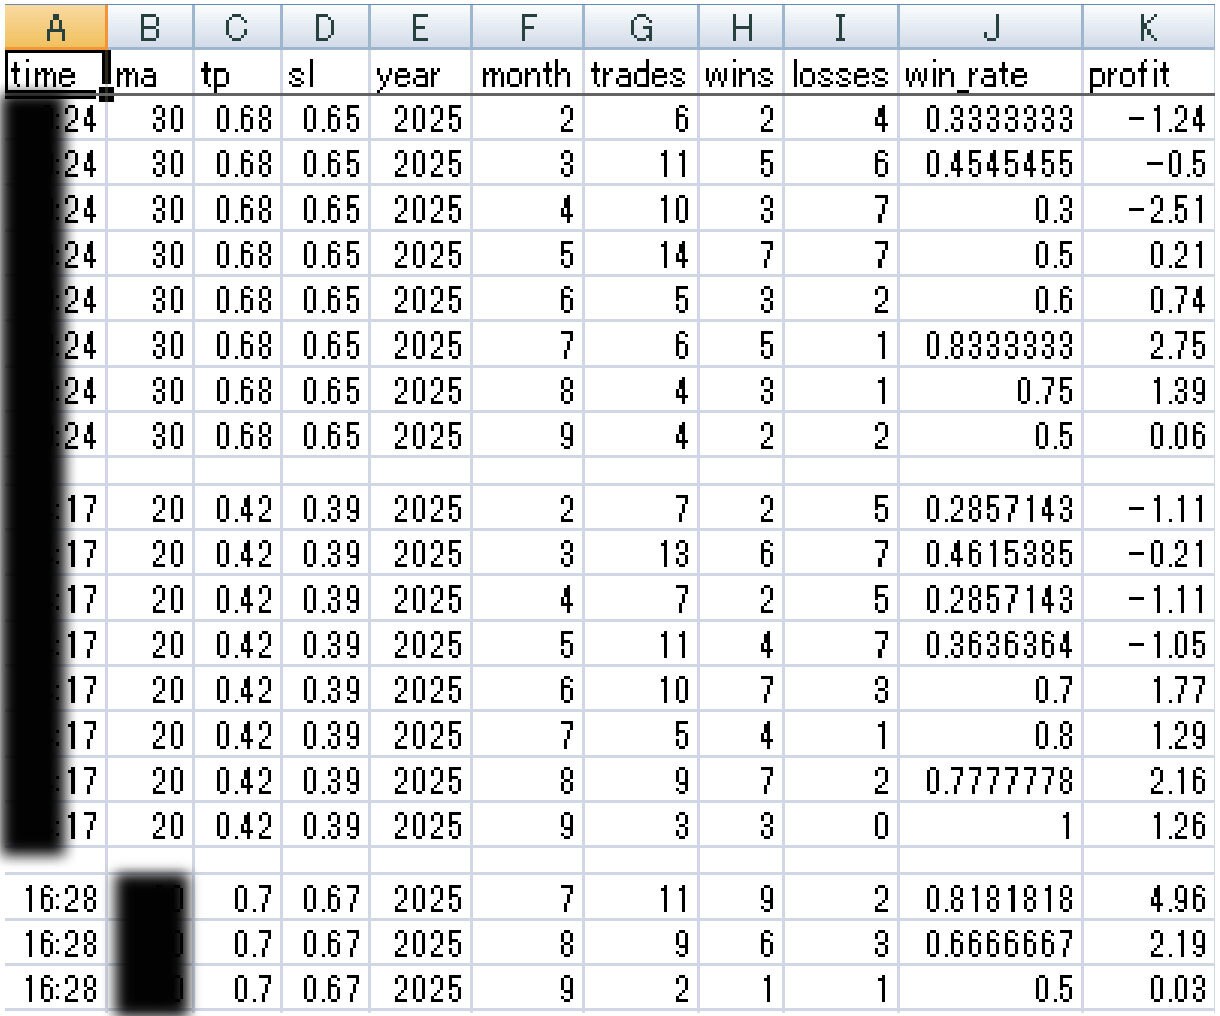The height and width of the screenshot is (1016, 1220).
Task: Select profit cell showing 0.03
Action: click(1146, 991)
